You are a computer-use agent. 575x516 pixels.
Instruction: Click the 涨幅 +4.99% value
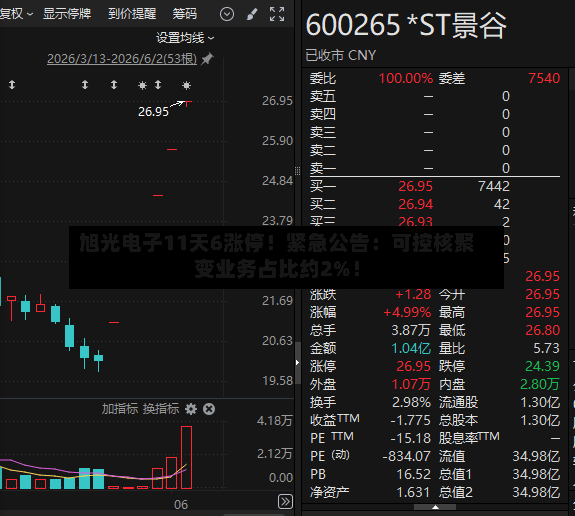pyautogui.click(x=407, y=312)
